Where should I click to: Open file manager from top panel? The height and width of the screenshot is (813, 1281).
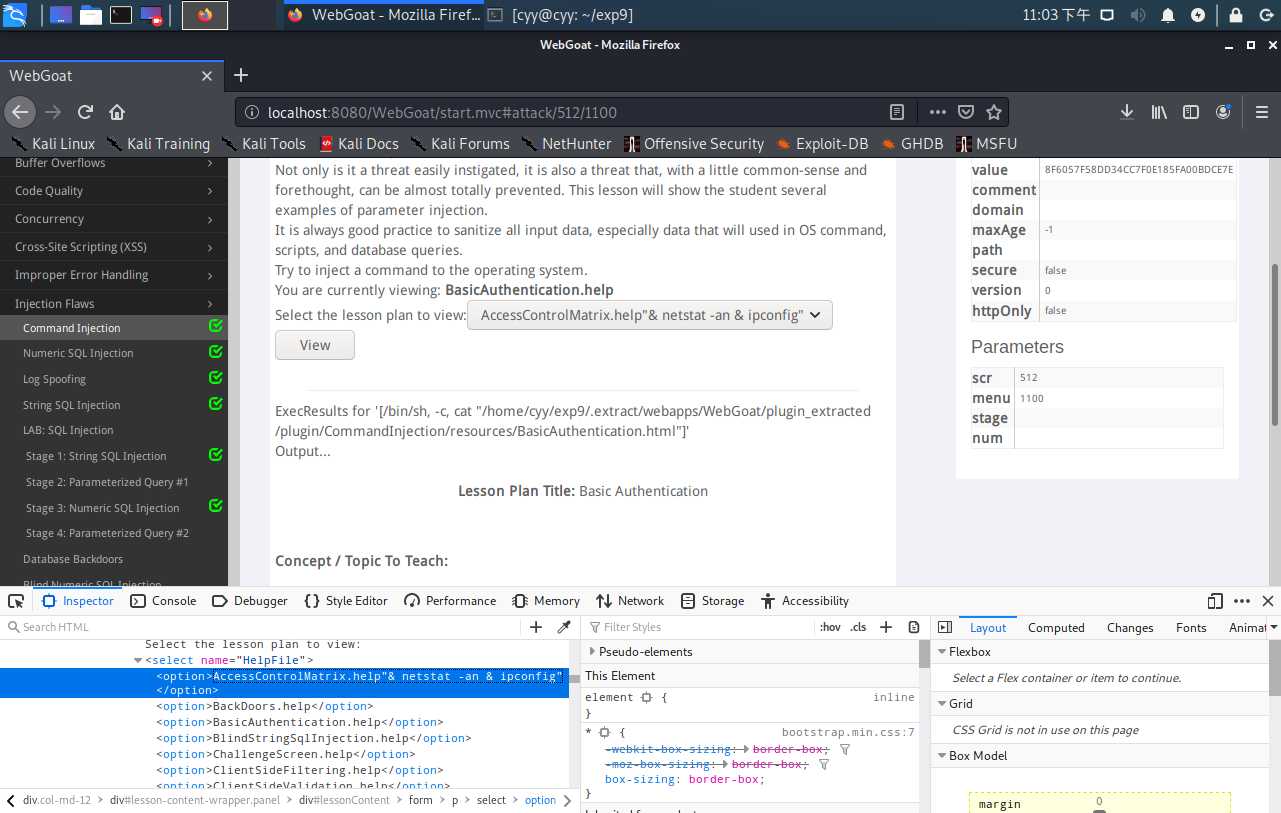pyautogui.click(x=90, y=15)
